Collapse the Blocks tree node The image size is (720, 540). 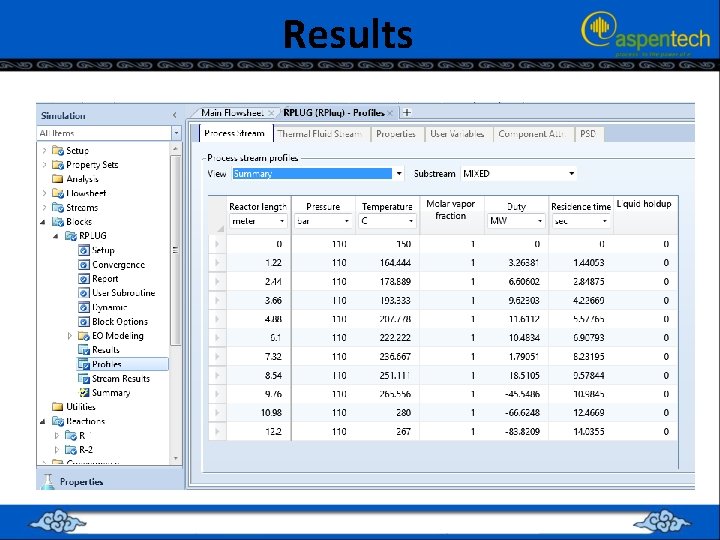click(x=43, y=222)
